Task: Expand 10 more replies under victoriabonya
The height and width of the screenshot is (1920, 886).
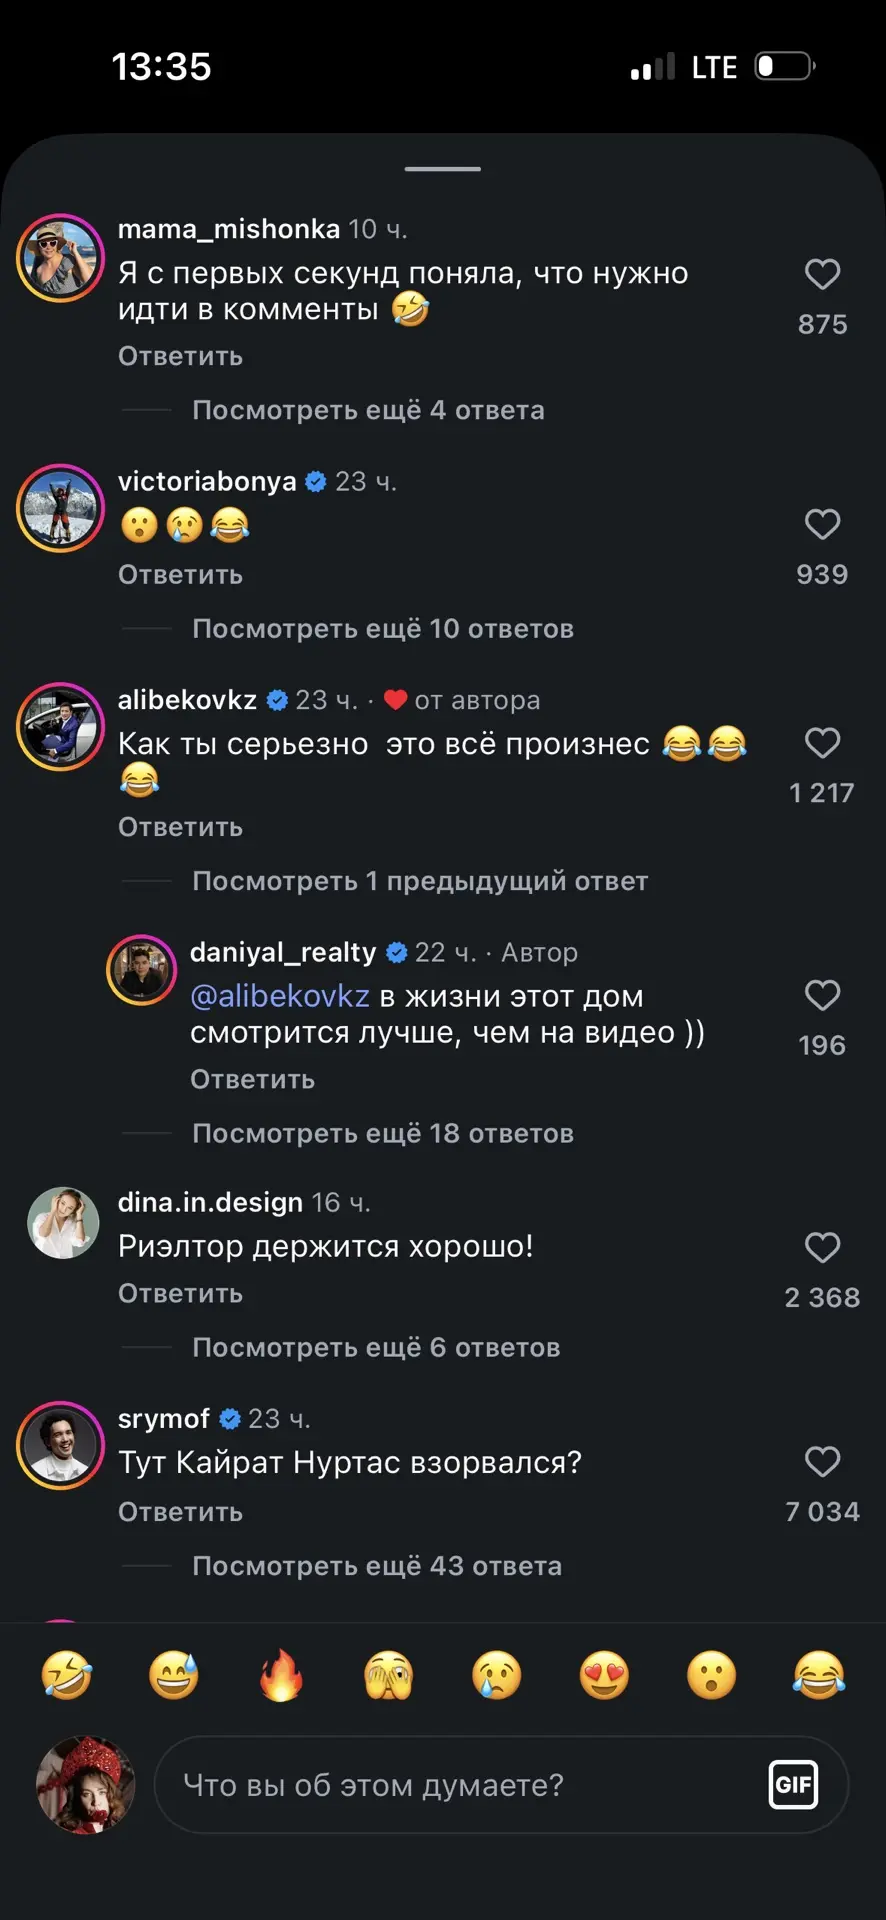Action: pos(383,629)
